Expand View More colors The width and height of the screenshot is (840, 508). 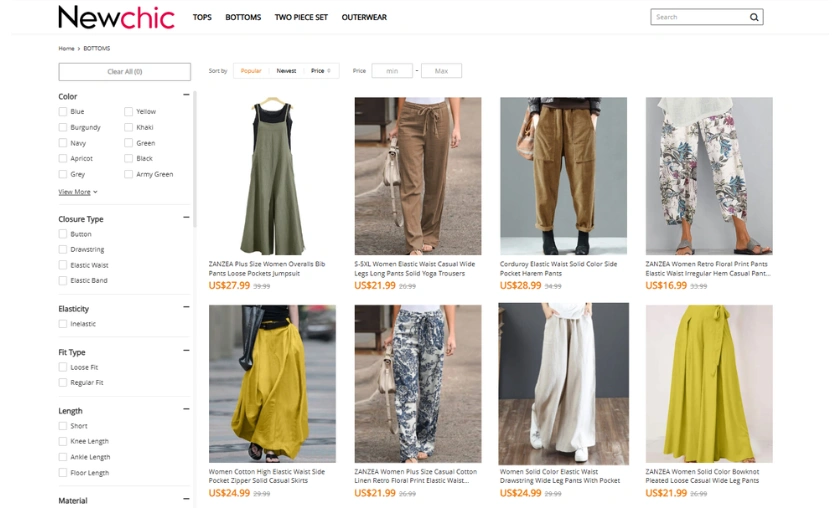[78, 192]
